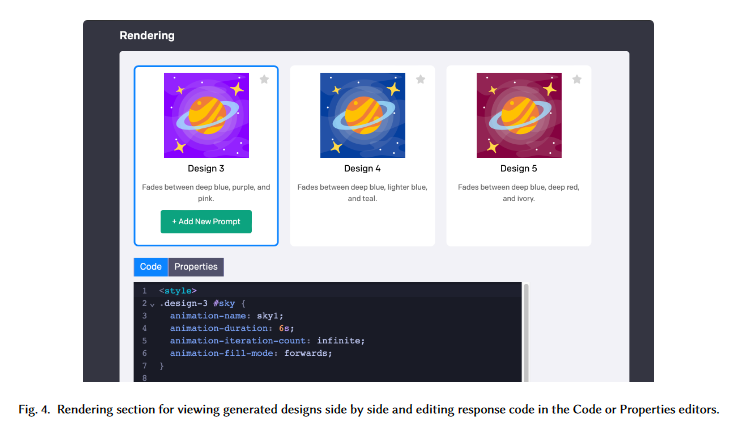This screenshot has height=439, width=746.
Task: Favorite Design 5 with its star icon
Action: [x=576, y=79]
